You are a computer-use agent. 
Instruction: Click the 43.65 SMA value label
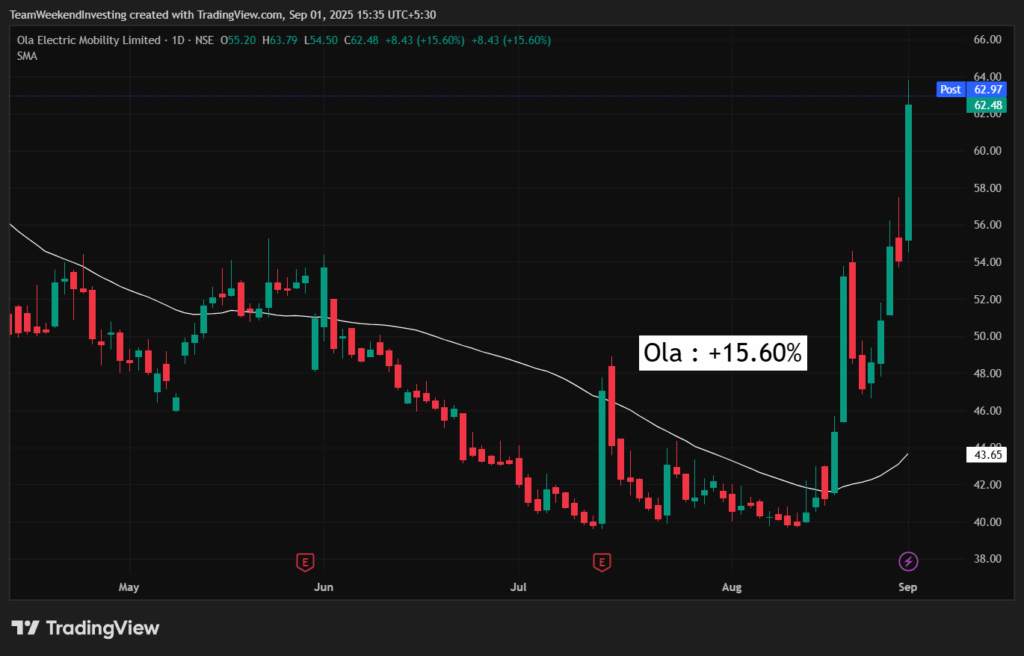pyautogui.click(x=987, y=455)
